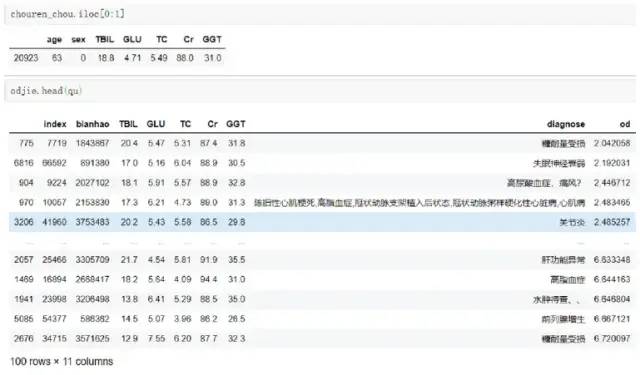The width and height of the screenshot is (640, 375).
Task: Select the od value 2.042058
Action: [612, 143]
